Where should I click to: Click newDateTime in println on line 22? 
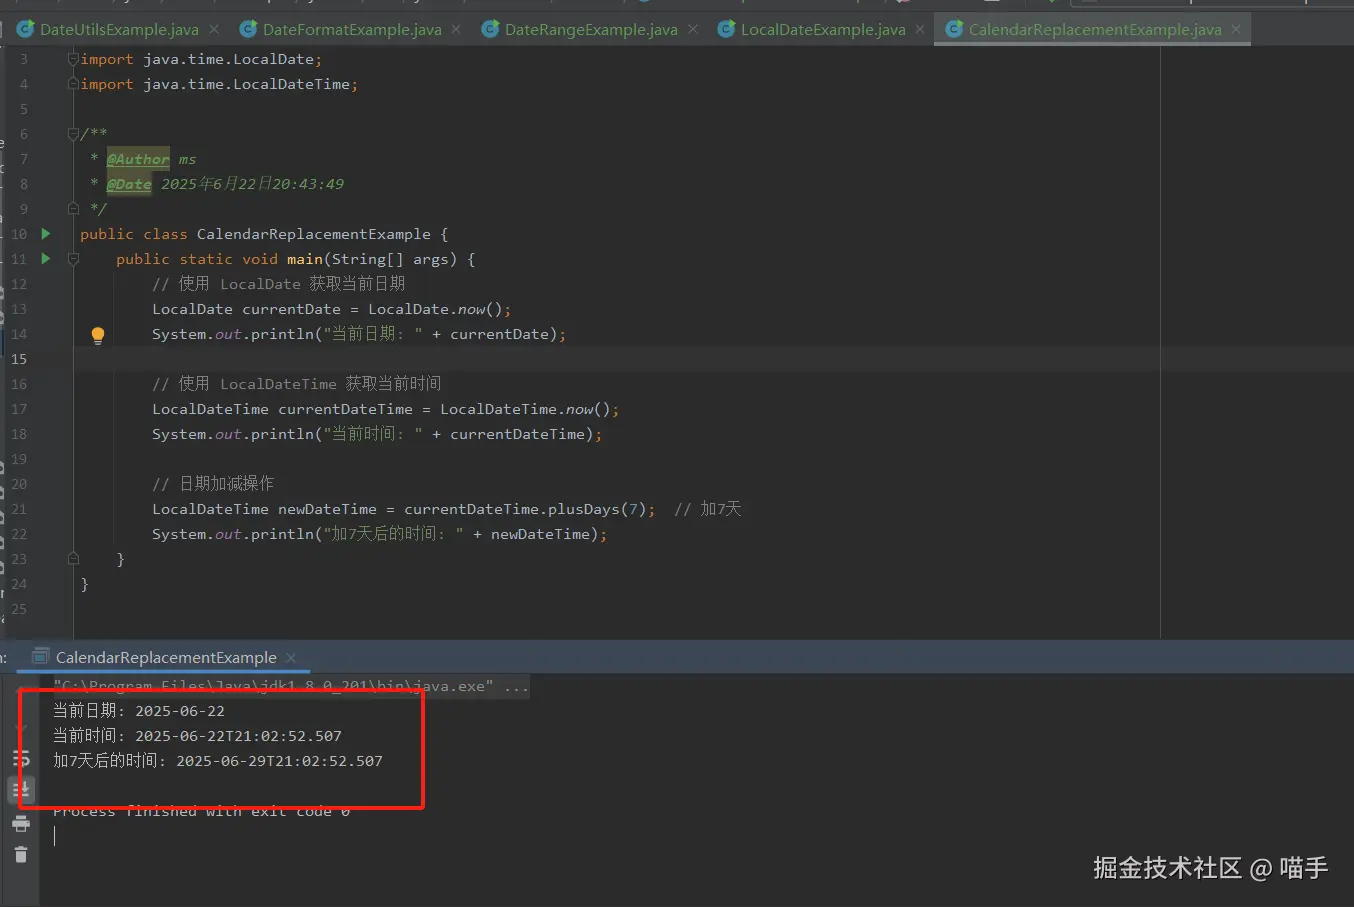[540, 534]
